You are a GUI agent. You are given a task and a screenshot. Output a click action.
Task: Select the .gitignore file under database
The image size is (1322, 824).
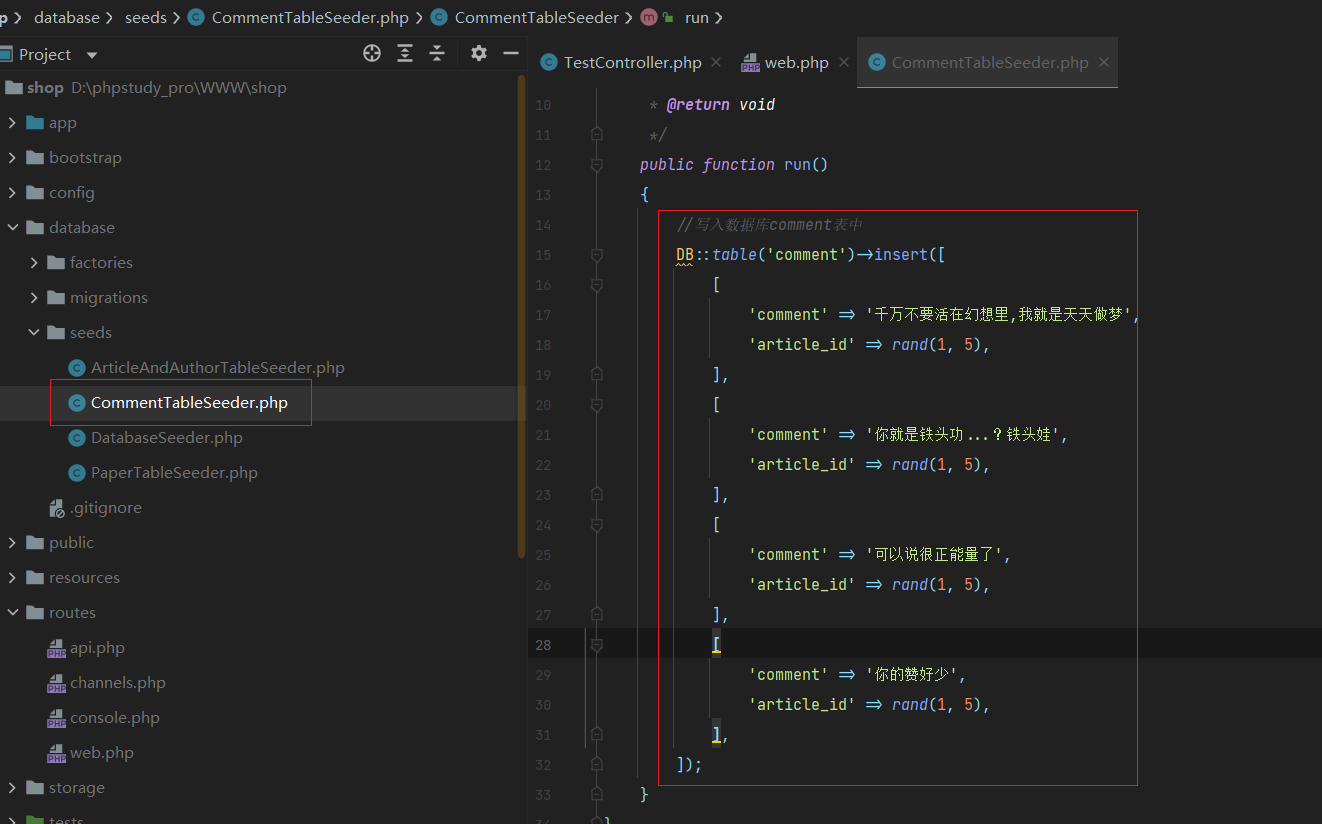106,508
